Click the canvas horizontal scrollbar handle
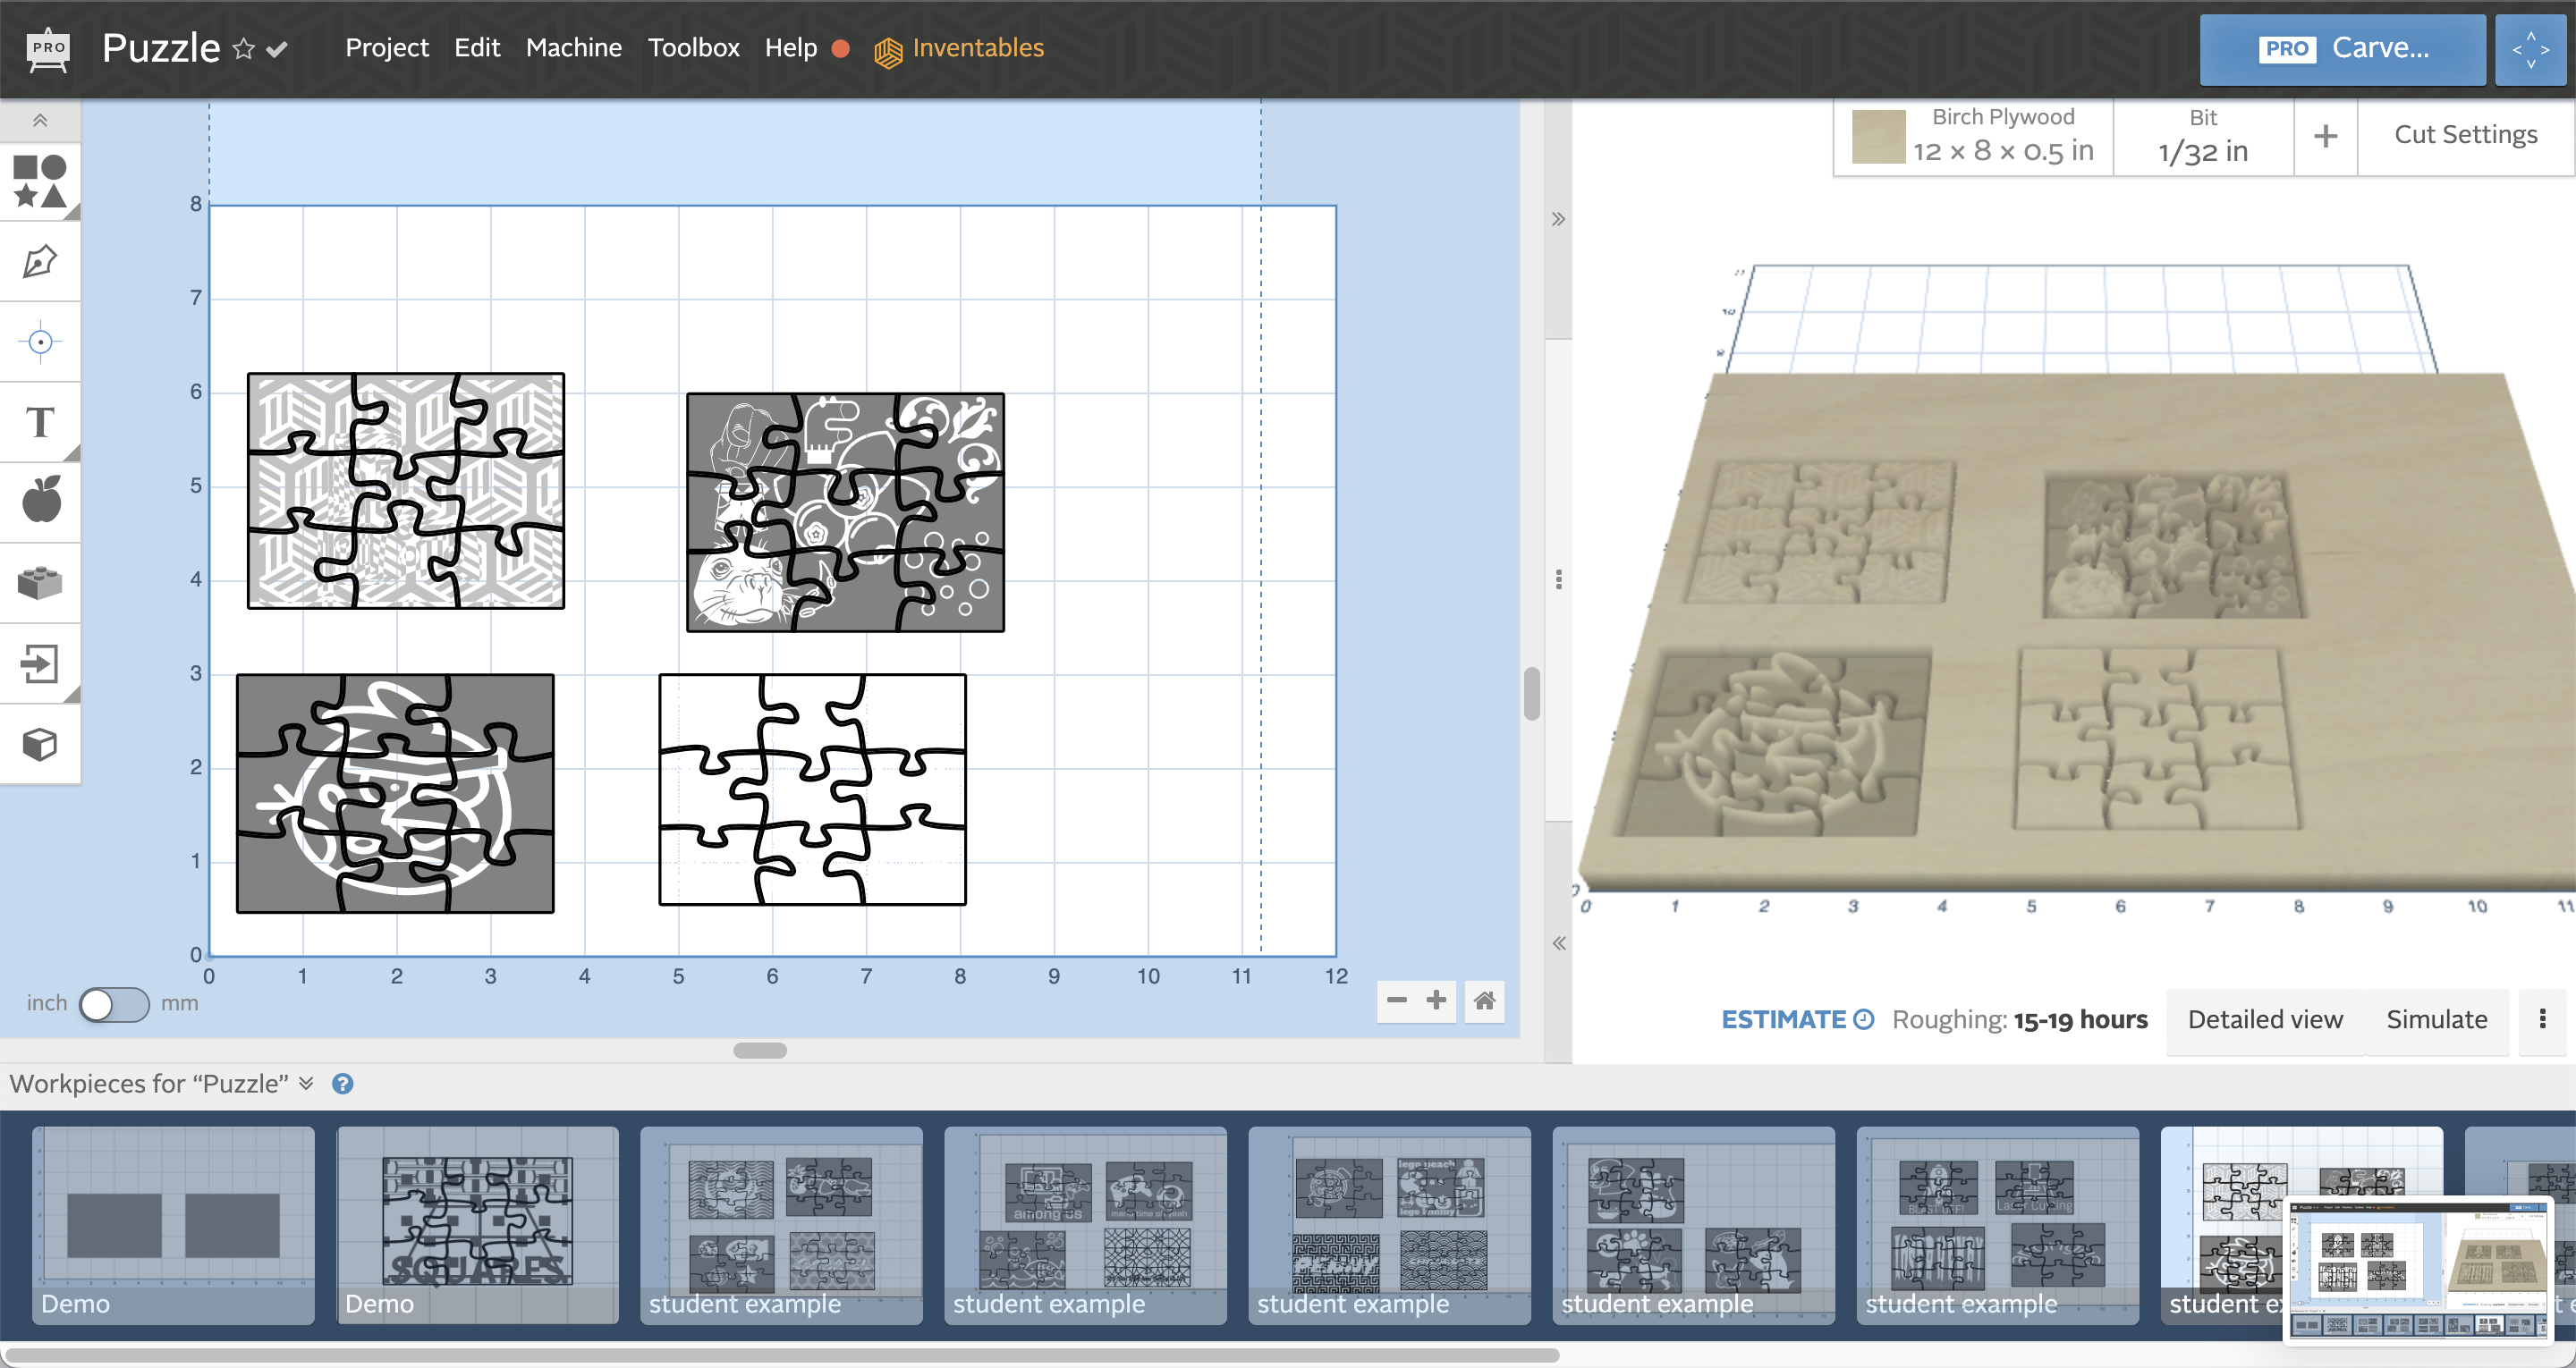This screenshot has height=1368, width=2576. [760, 1050]
